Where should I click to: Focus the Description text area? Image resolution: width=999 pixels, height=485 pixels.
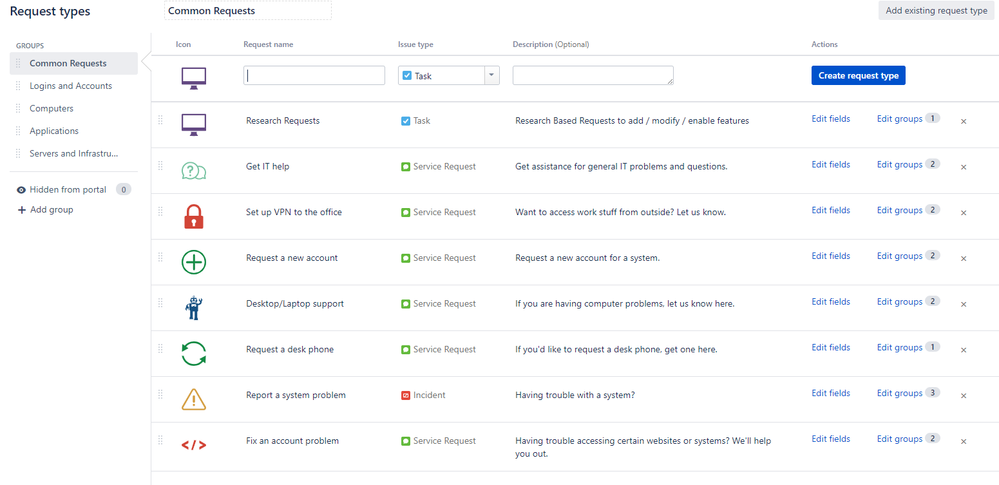593,75
